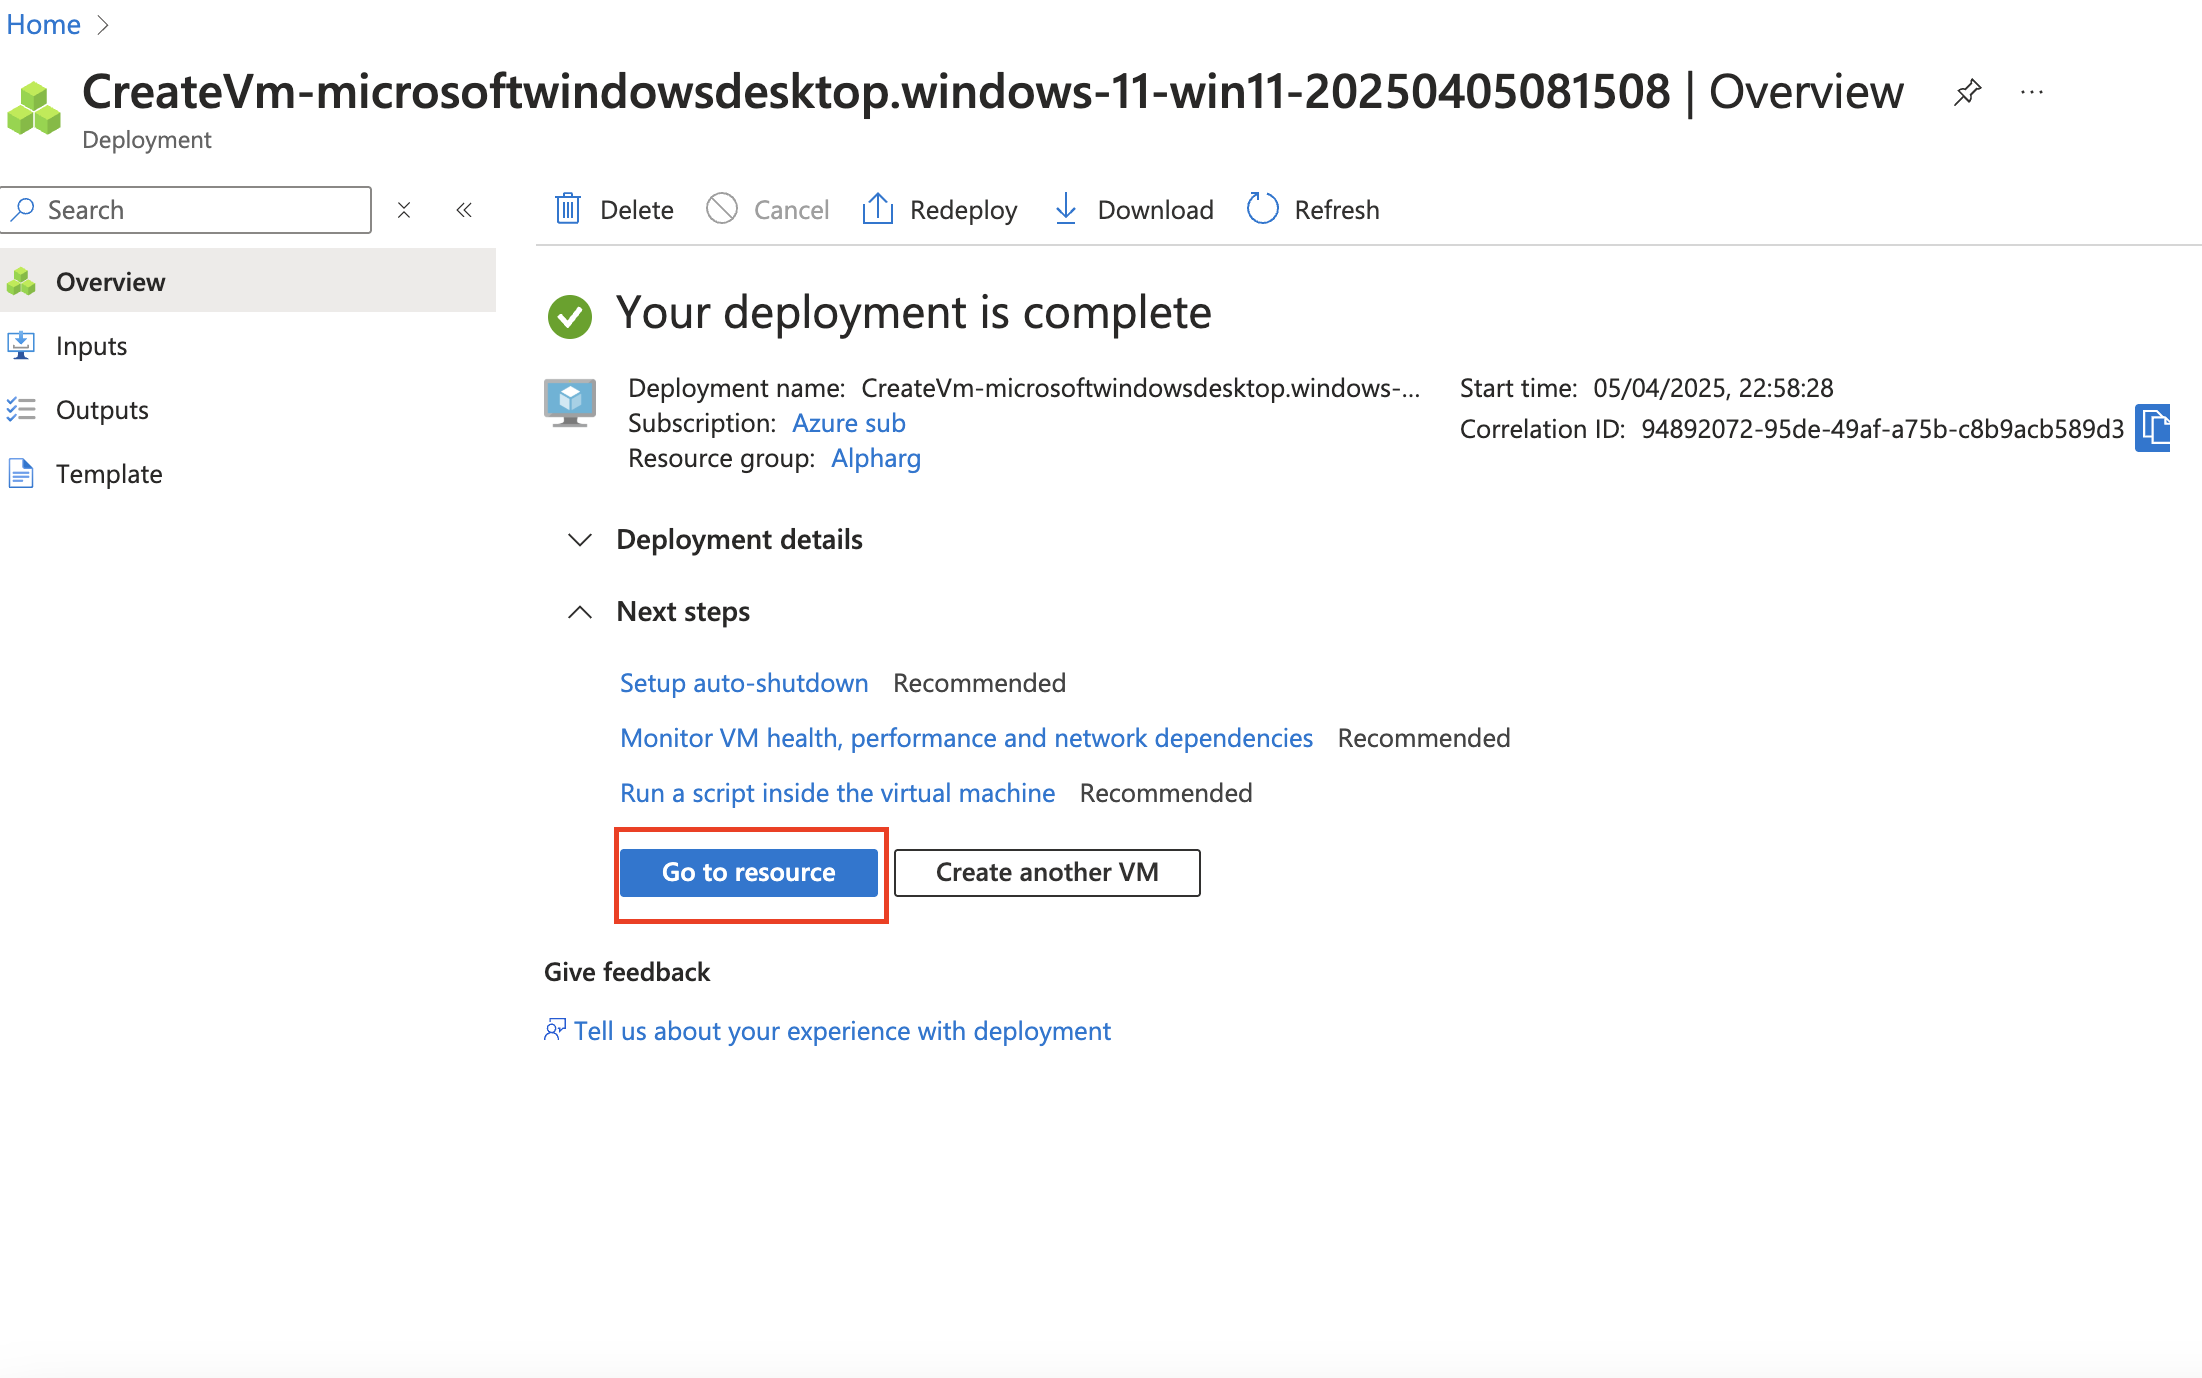Open the Outputs menu item
This screenshot has height=1378, width=2202.
(x=248, y=410)
